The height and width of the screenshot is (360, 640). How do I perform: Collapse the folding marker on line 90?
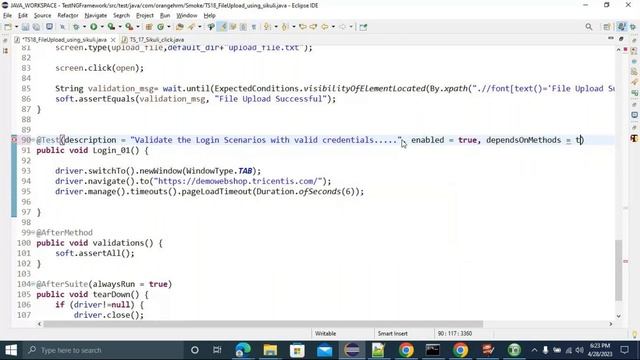point(33,140)
